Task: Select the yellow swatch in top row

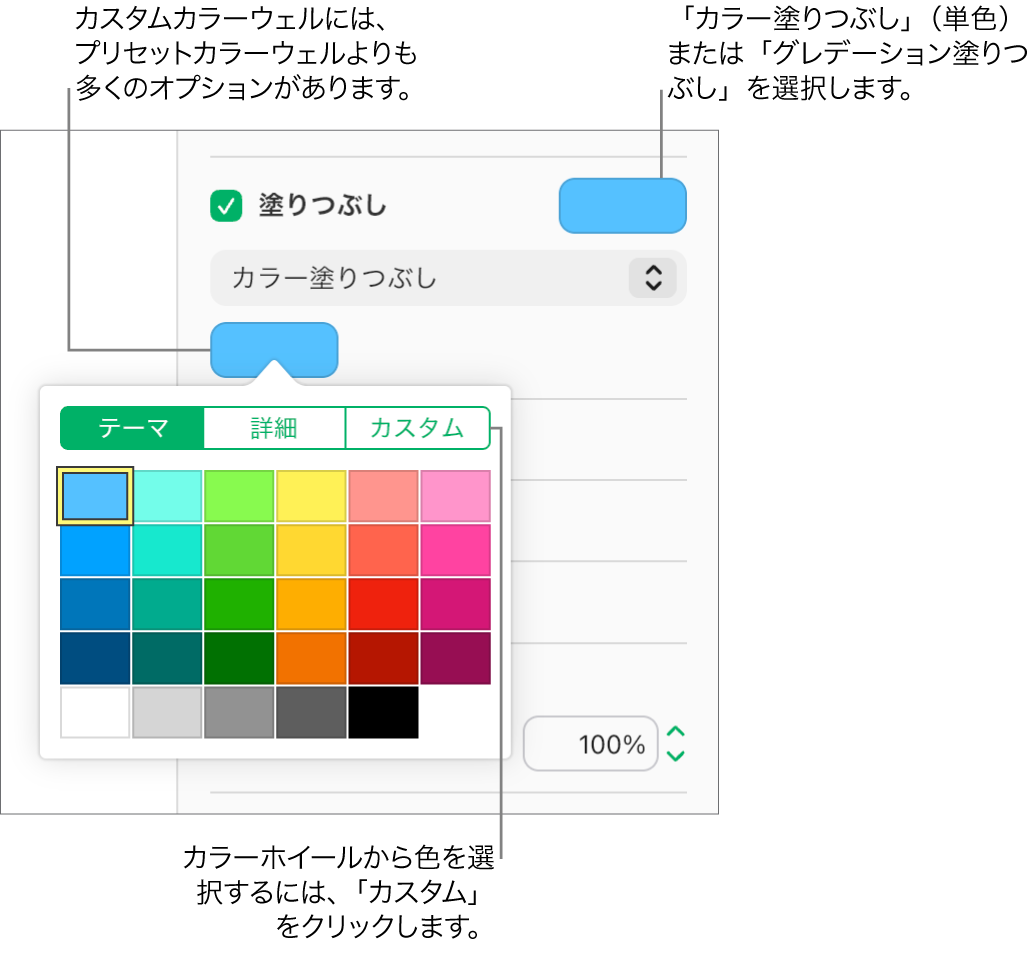Action: [x=311, y=495]
